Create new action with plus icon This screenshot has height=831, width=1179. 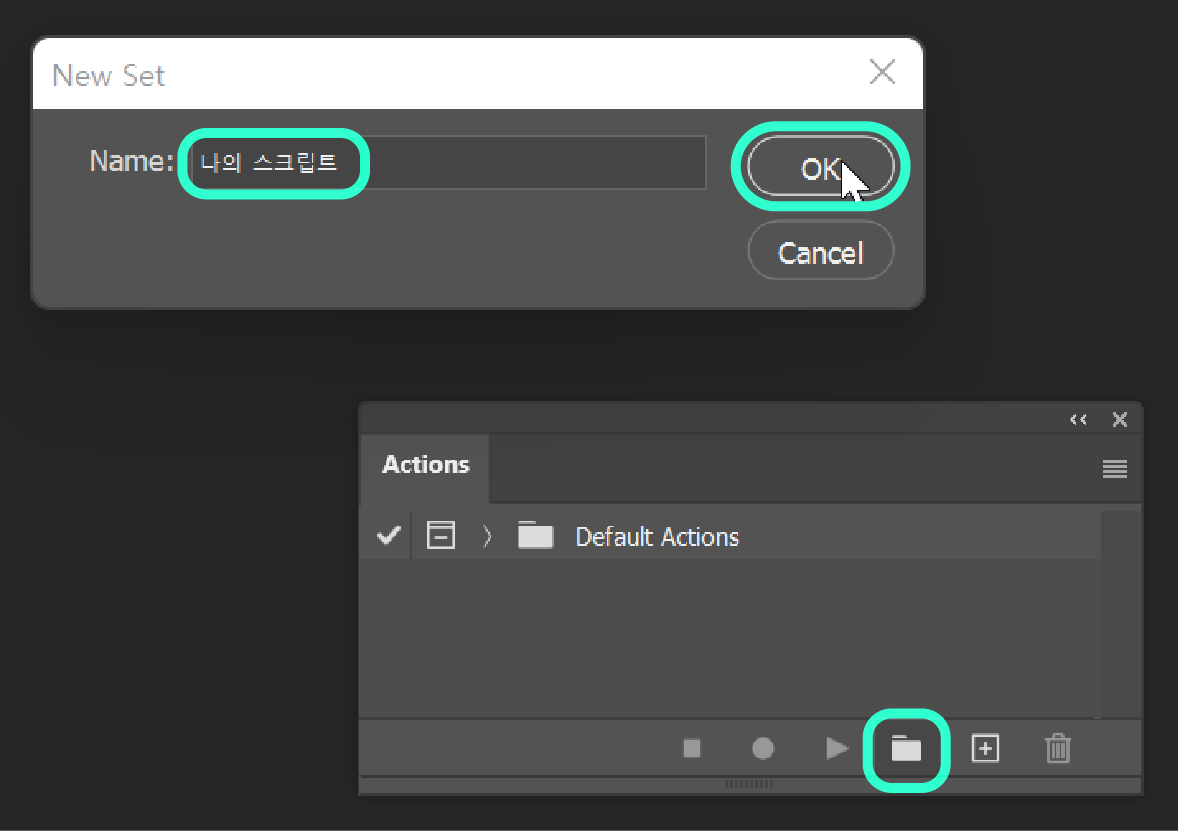[x=985, y=749]
